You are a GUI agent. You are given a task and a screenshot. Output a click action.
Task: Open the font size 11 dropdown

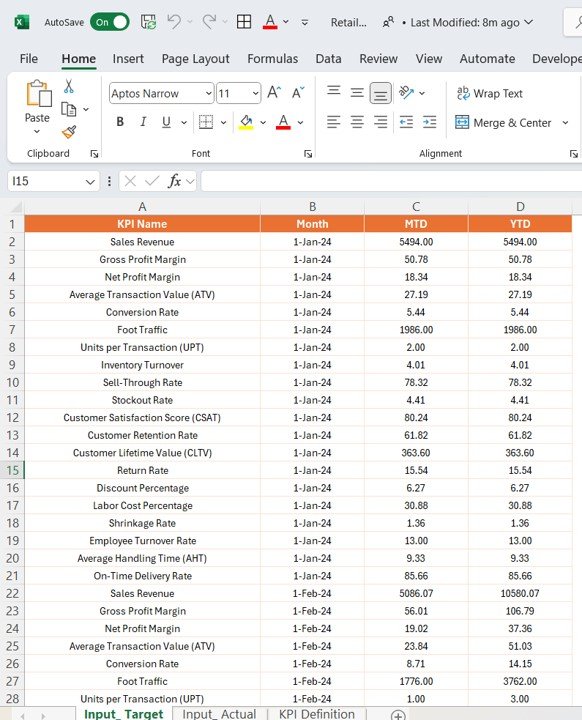coord(255,94)
